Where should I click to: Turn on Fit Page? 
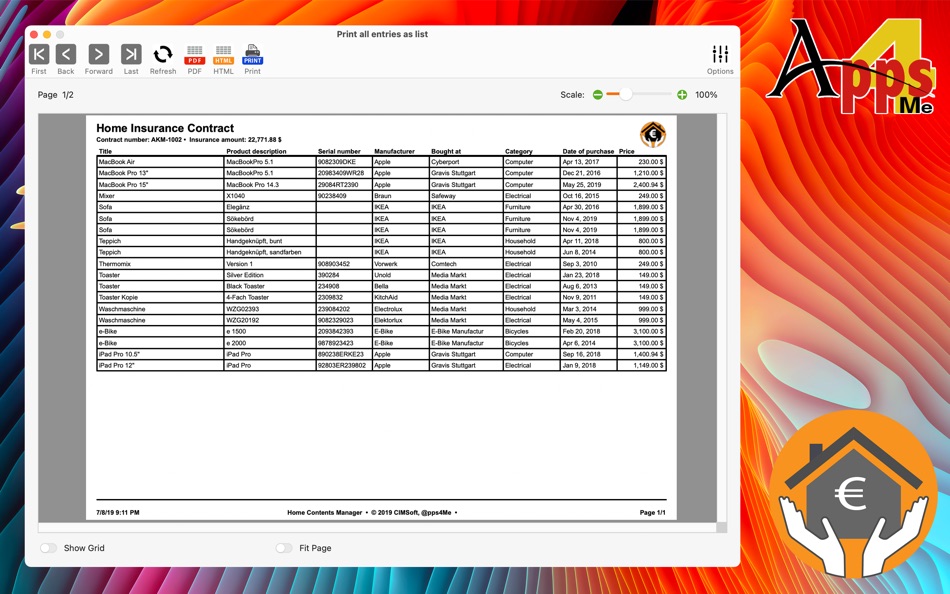point(283,548)
